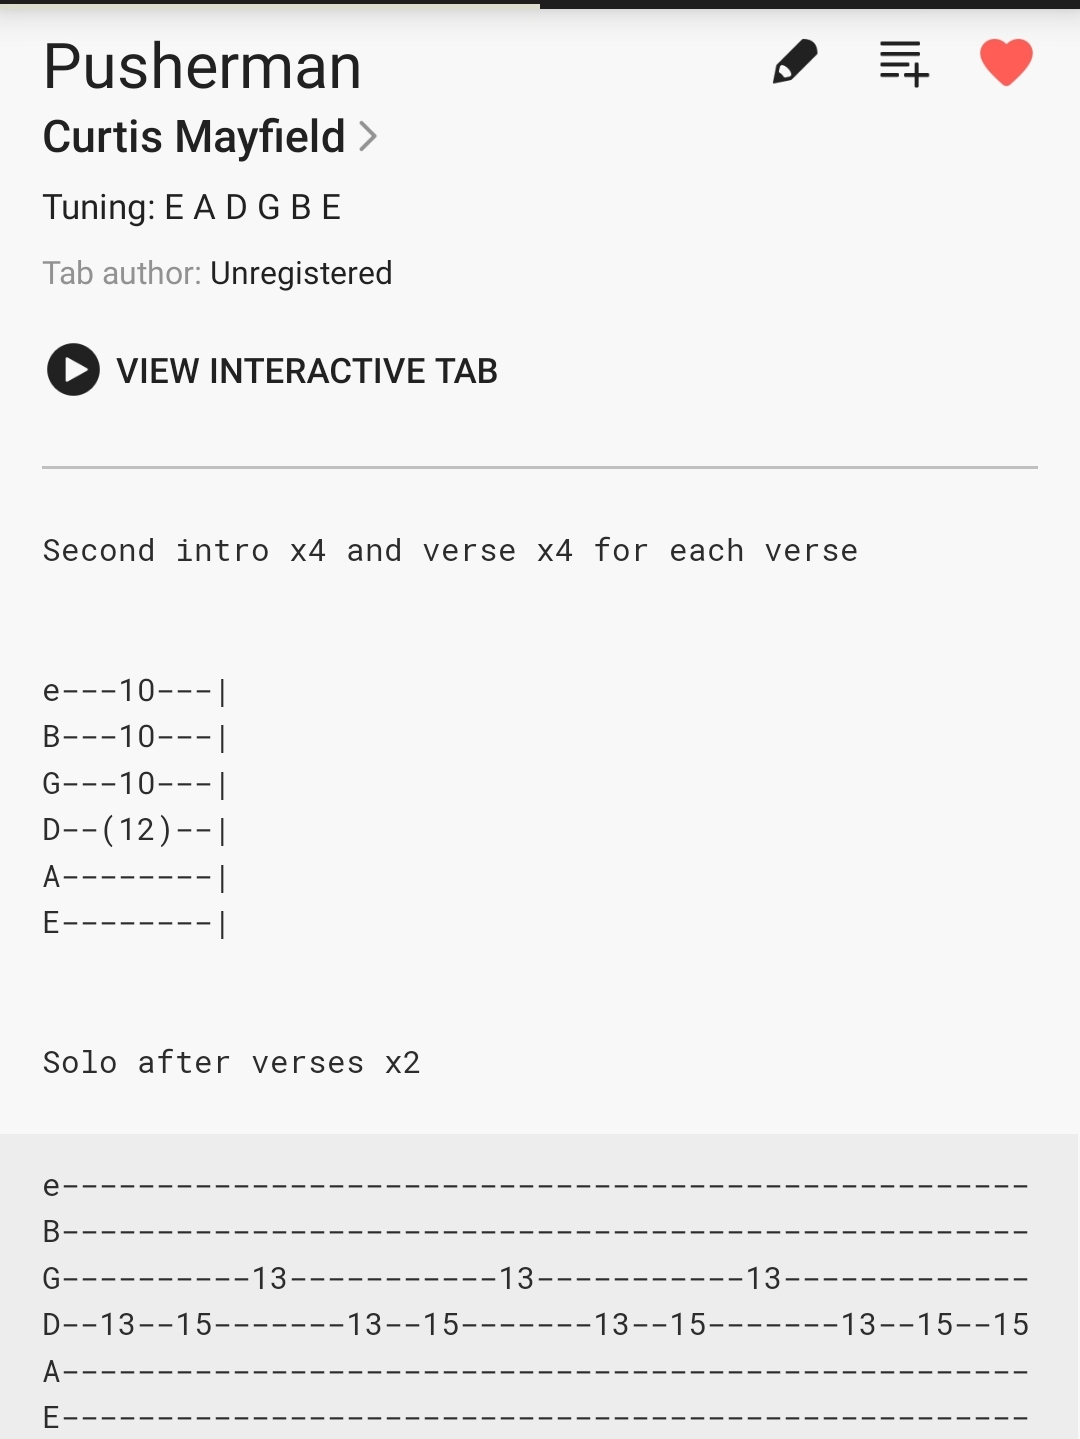Select the Tuning: E A D G B E line
This screenshot has height=1439, width=1080.
tap(192, 207)
